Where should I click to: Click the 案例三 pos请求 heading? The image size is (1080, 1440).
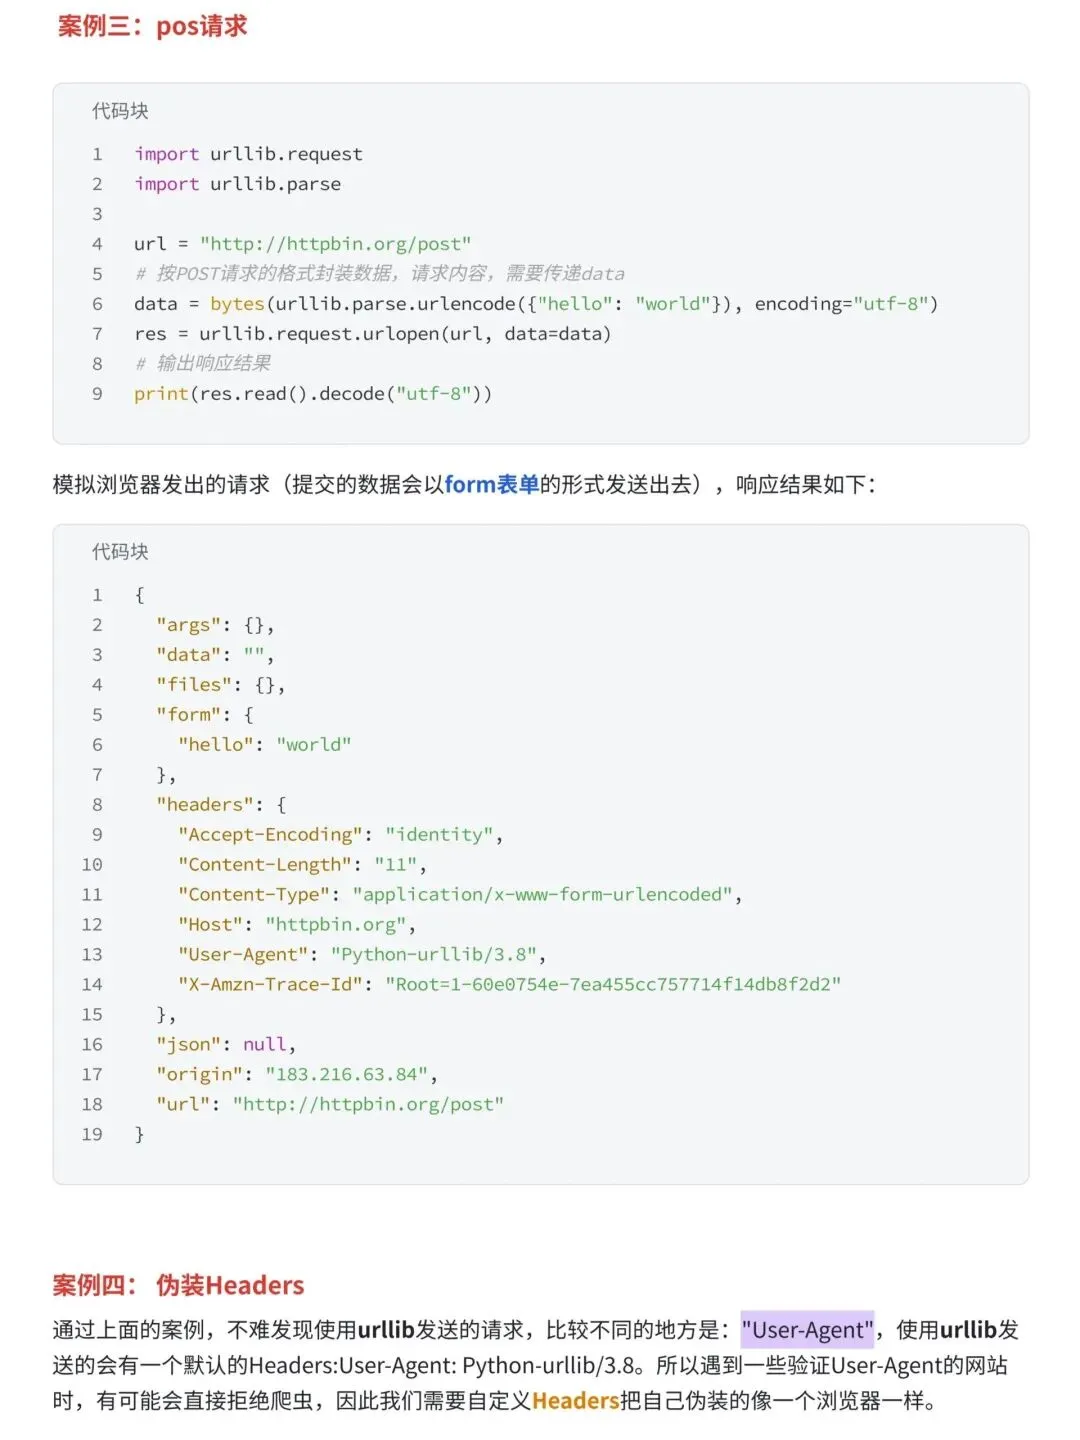point(152,26)
